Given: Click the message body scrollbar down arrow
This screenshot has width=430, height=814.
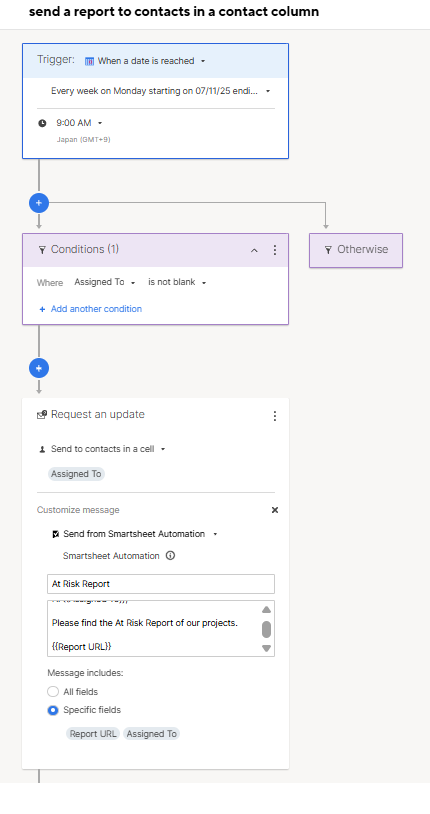Looking at the screenshot, I should point(266,648).
